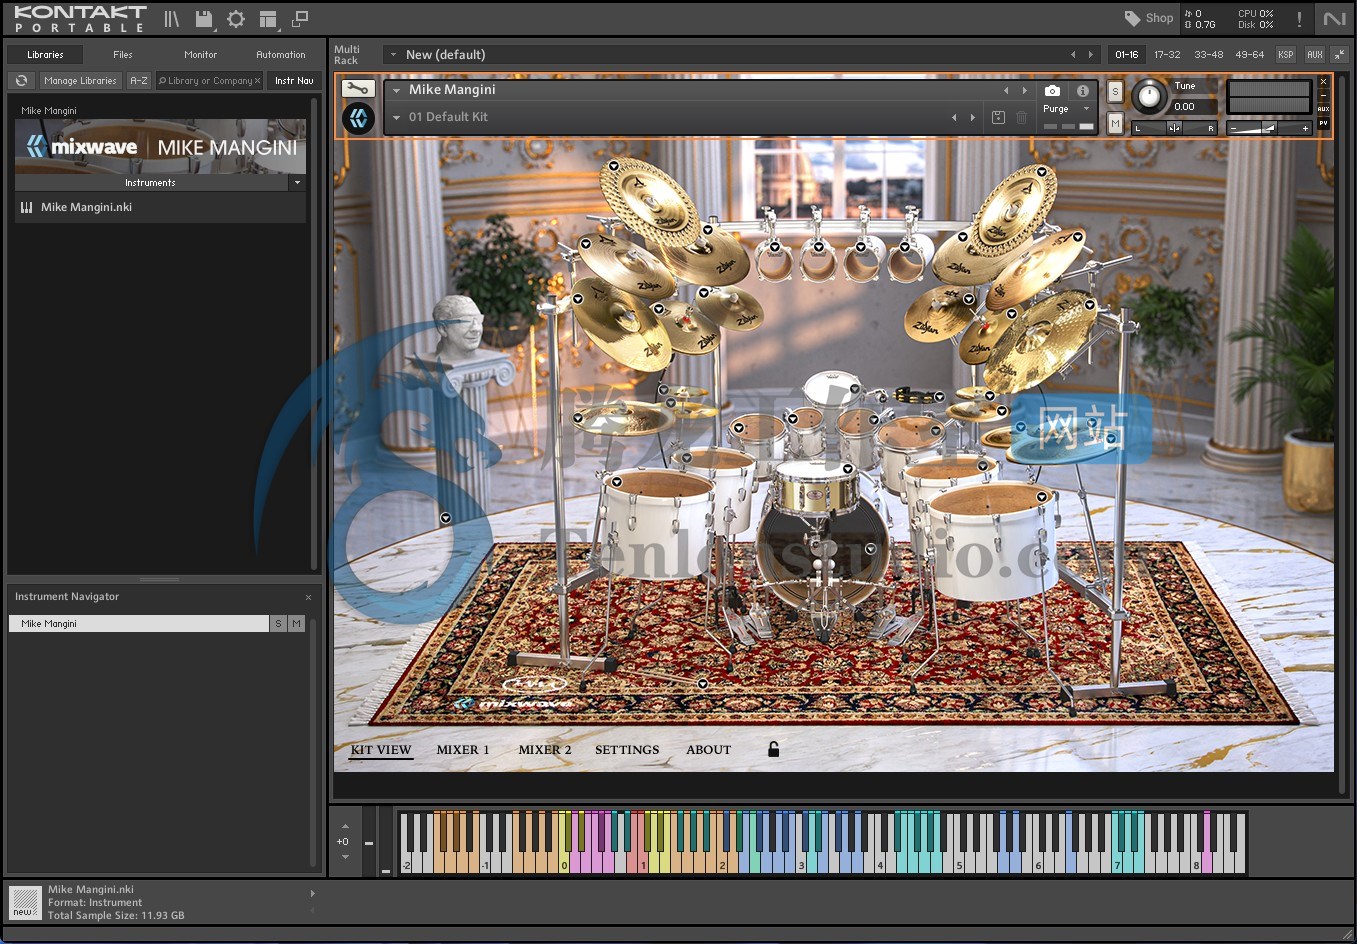Refresh the libraries list
This screenshot has width=1357, height=944.
21,81
